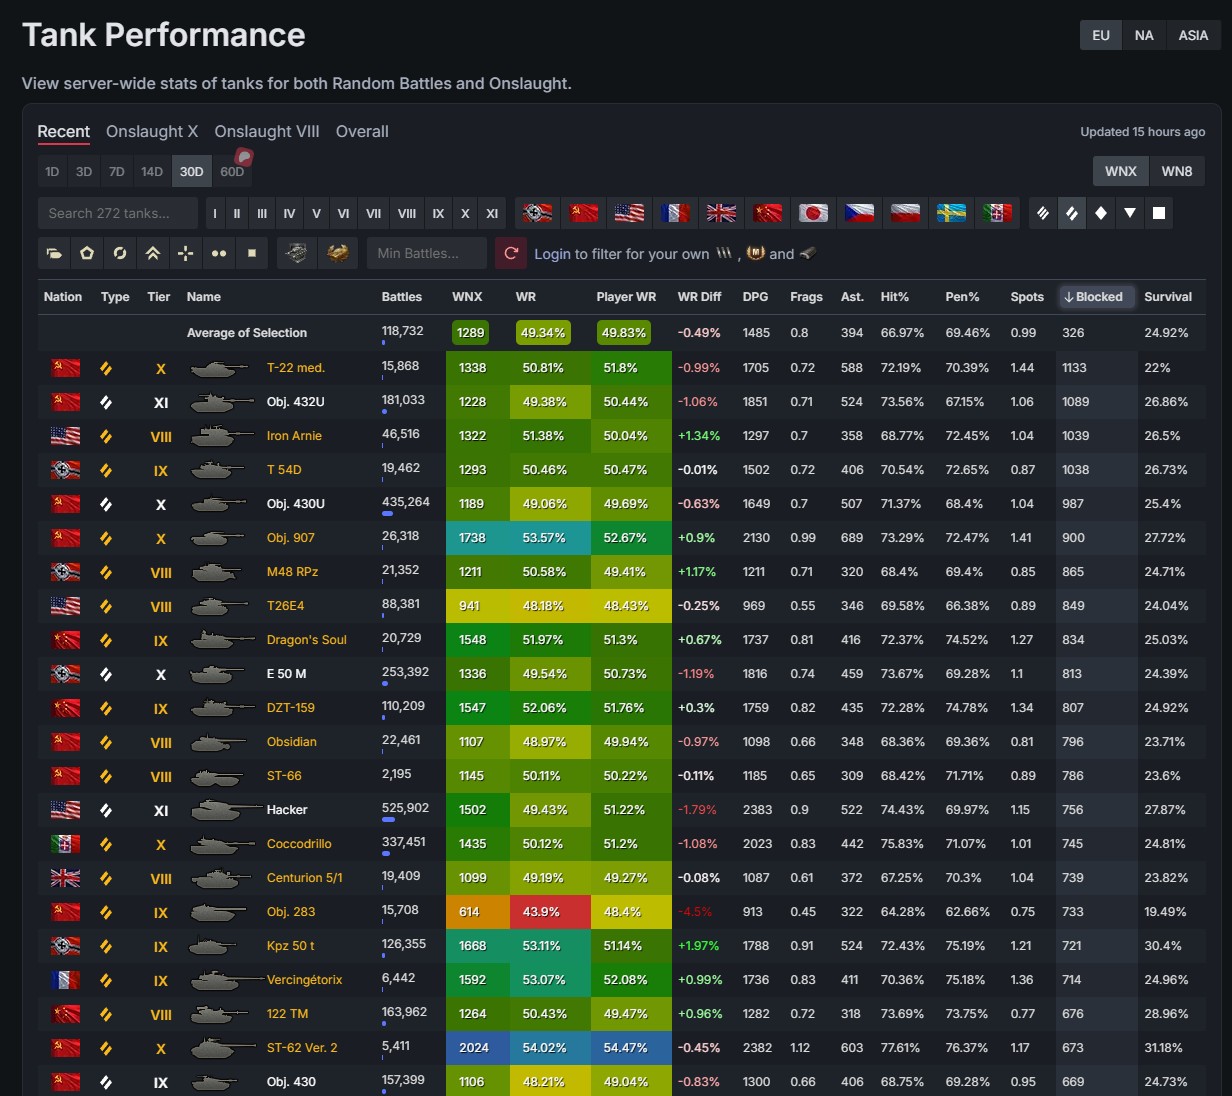
Task: Sort by the Survival column header
Action: (1168, 297)
